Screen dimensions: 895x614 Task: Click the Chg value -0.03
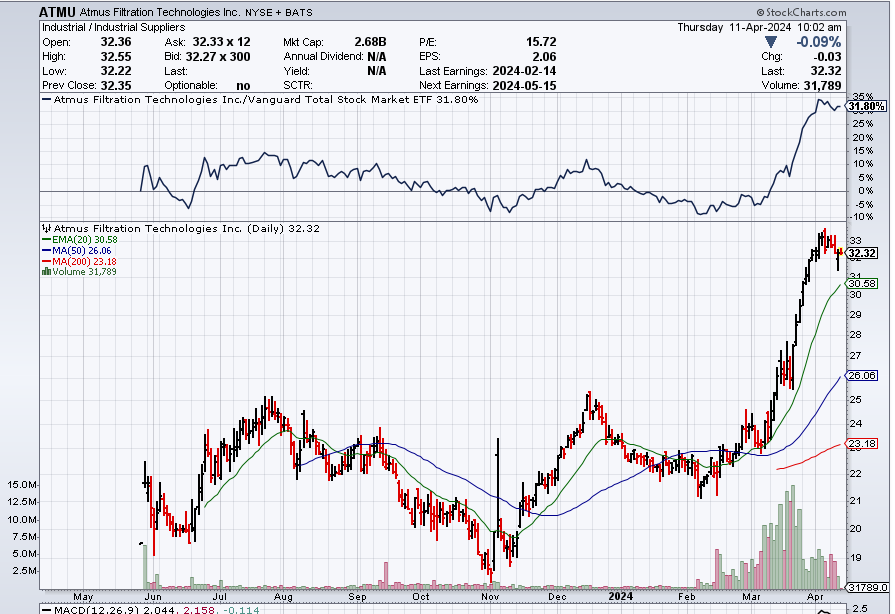click(x=827, y=56)
